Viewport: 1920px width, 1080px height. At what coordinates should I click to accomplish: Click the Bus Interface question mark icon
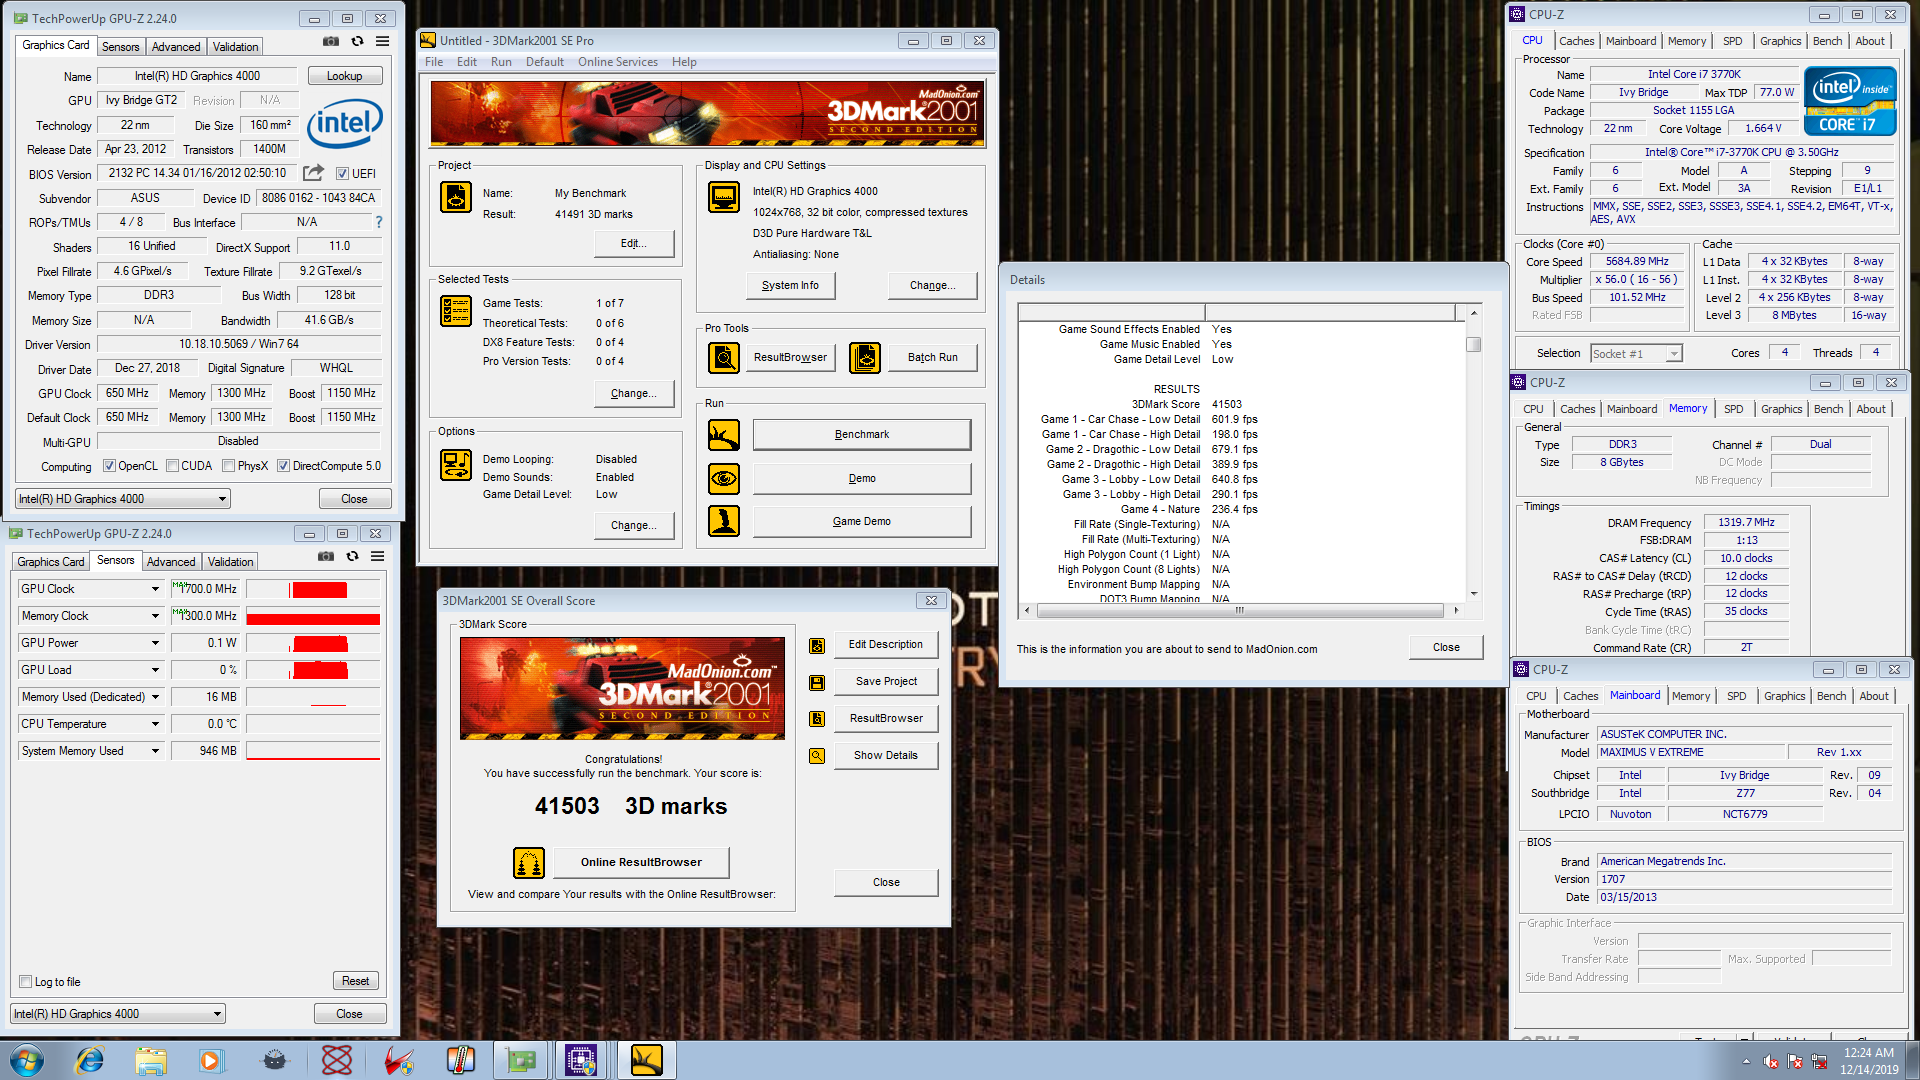click(379, 222)
